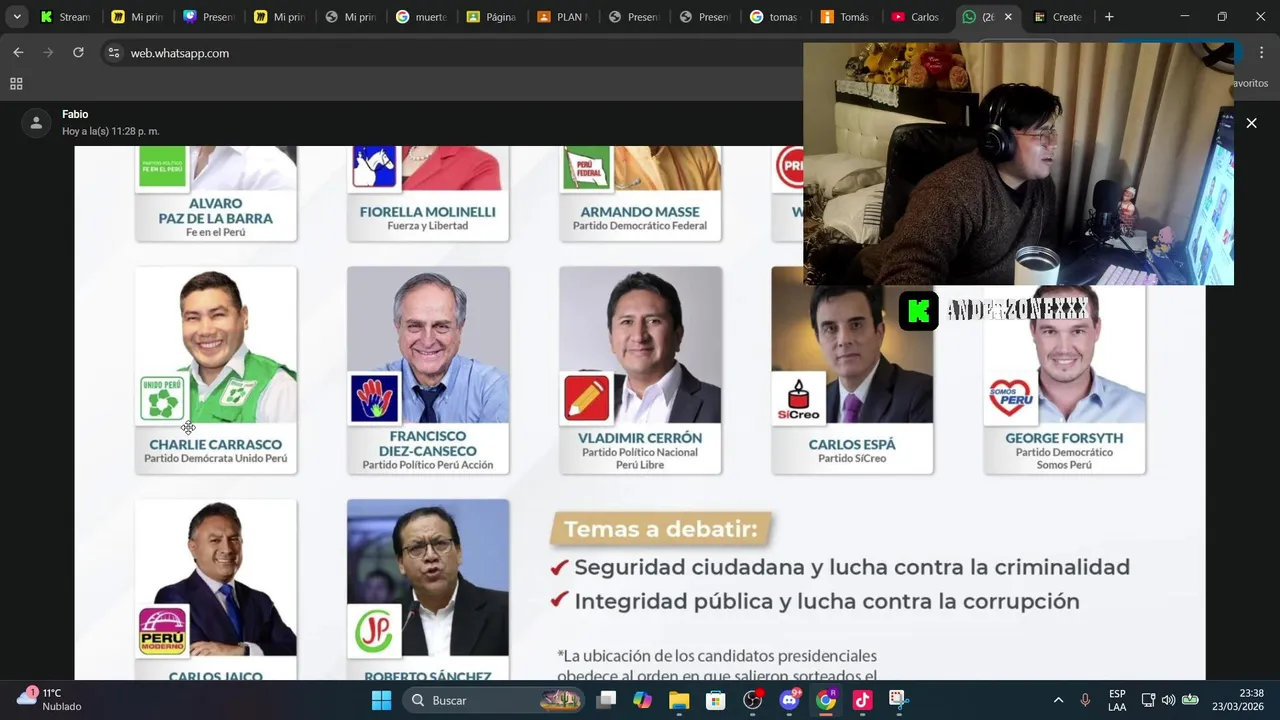Click the 'FIORELLA MOLINELLI' name text
This screenshot has width=1280, height=720.
tap(427, 212)
